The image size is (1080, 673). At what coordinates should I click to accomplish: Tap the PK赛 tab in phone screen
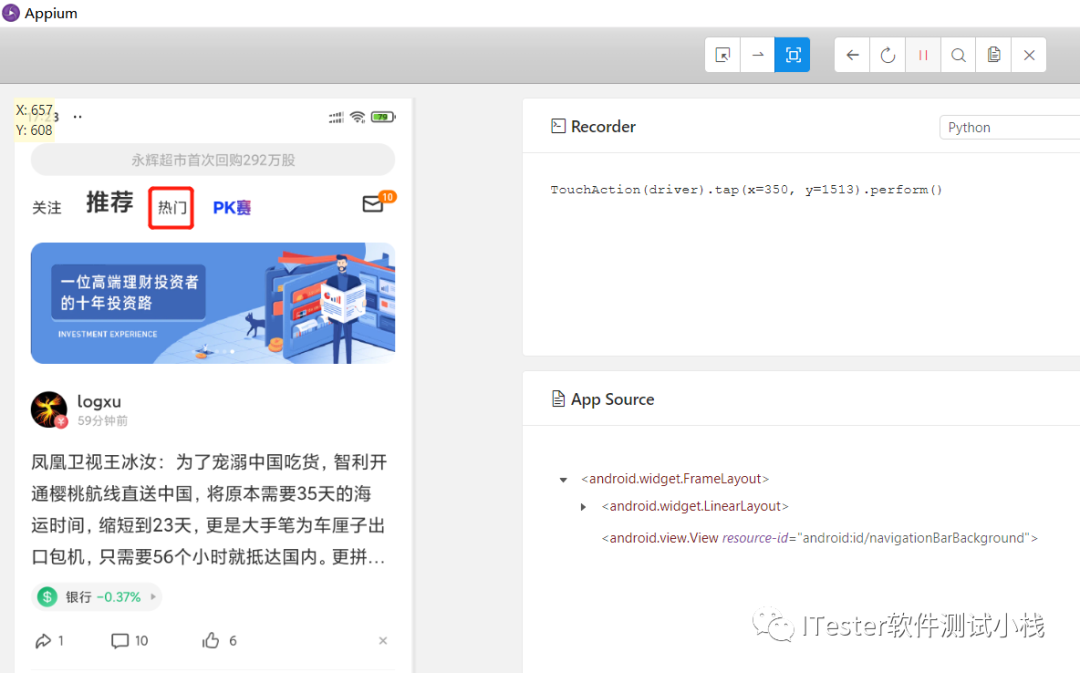point(232,207)
